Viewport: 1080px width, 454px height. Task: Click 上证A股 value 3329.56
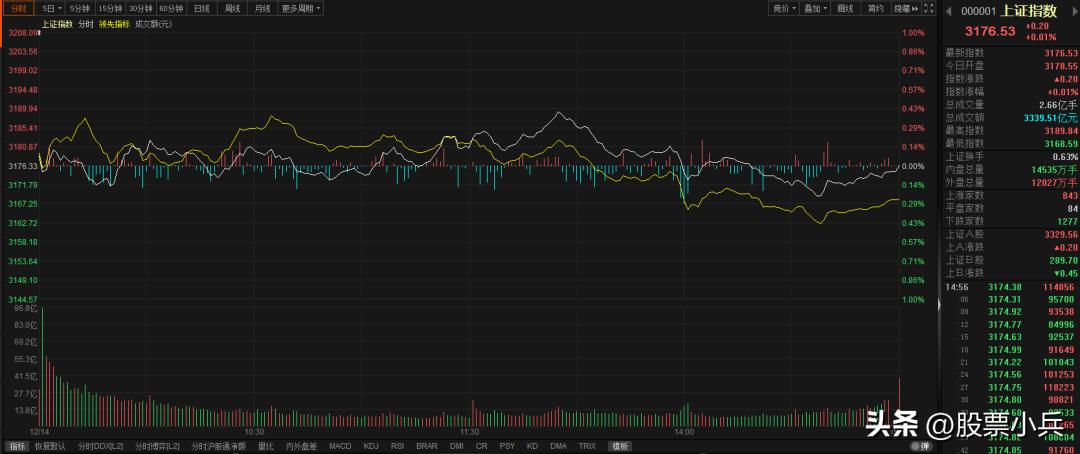[1061, 234]
